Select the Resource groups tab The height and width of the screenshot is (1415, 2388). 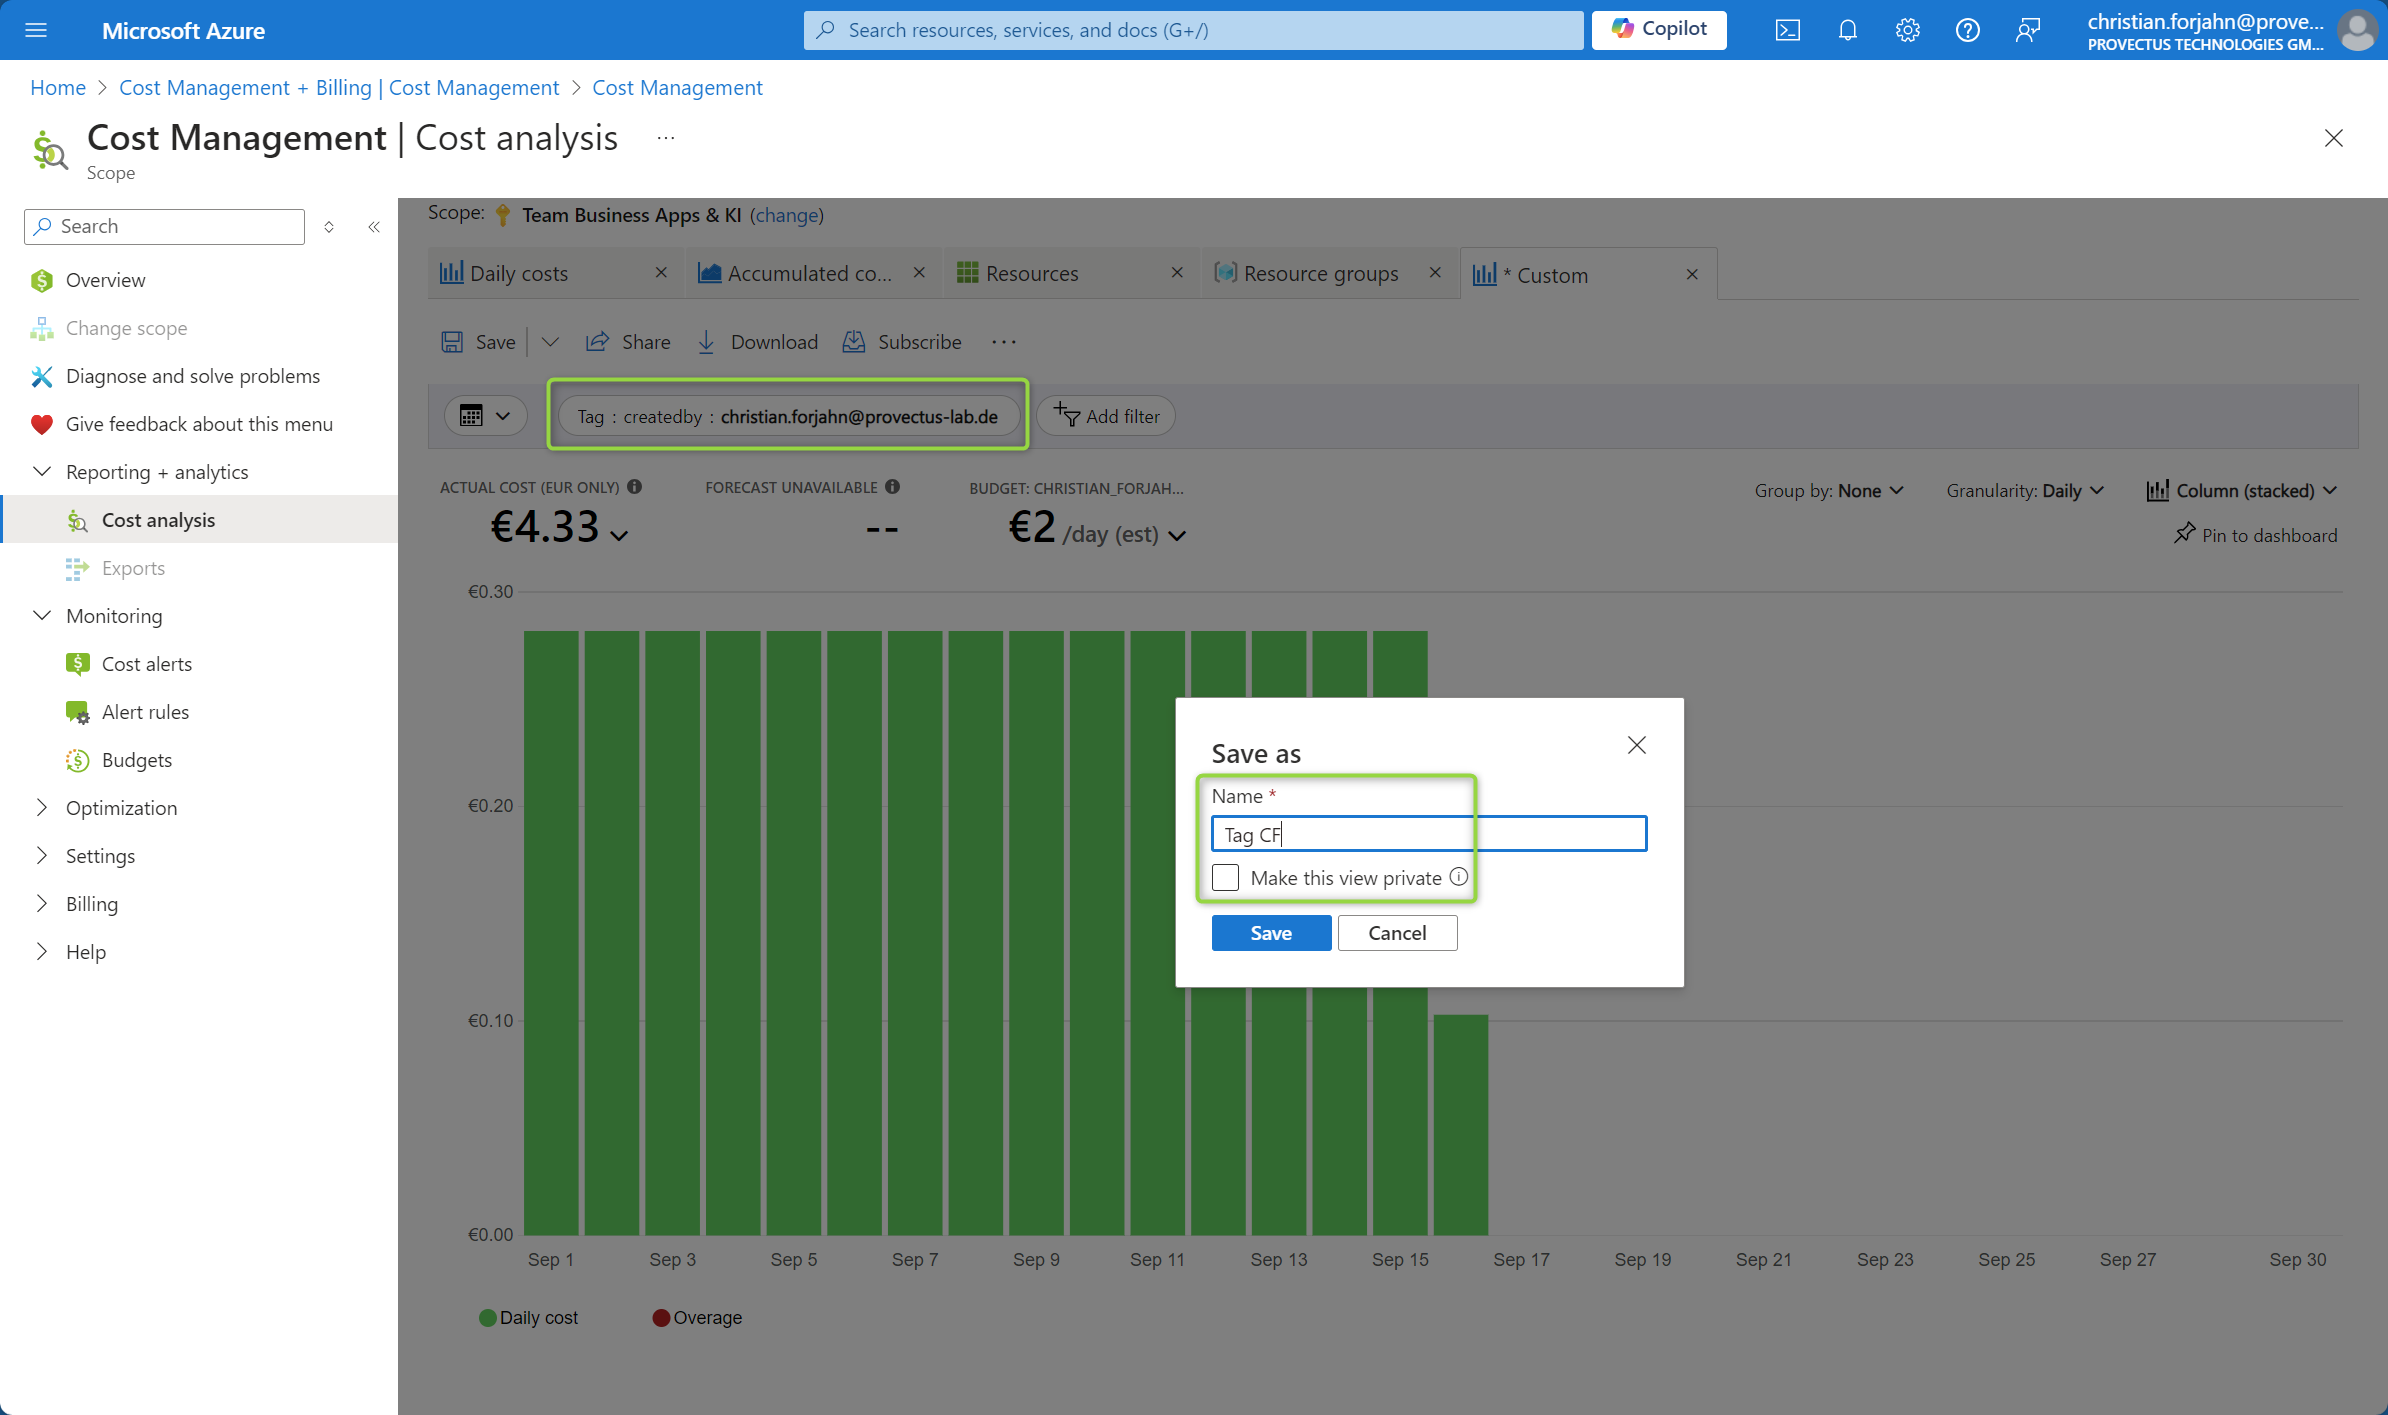click(x=1319, y=273)
